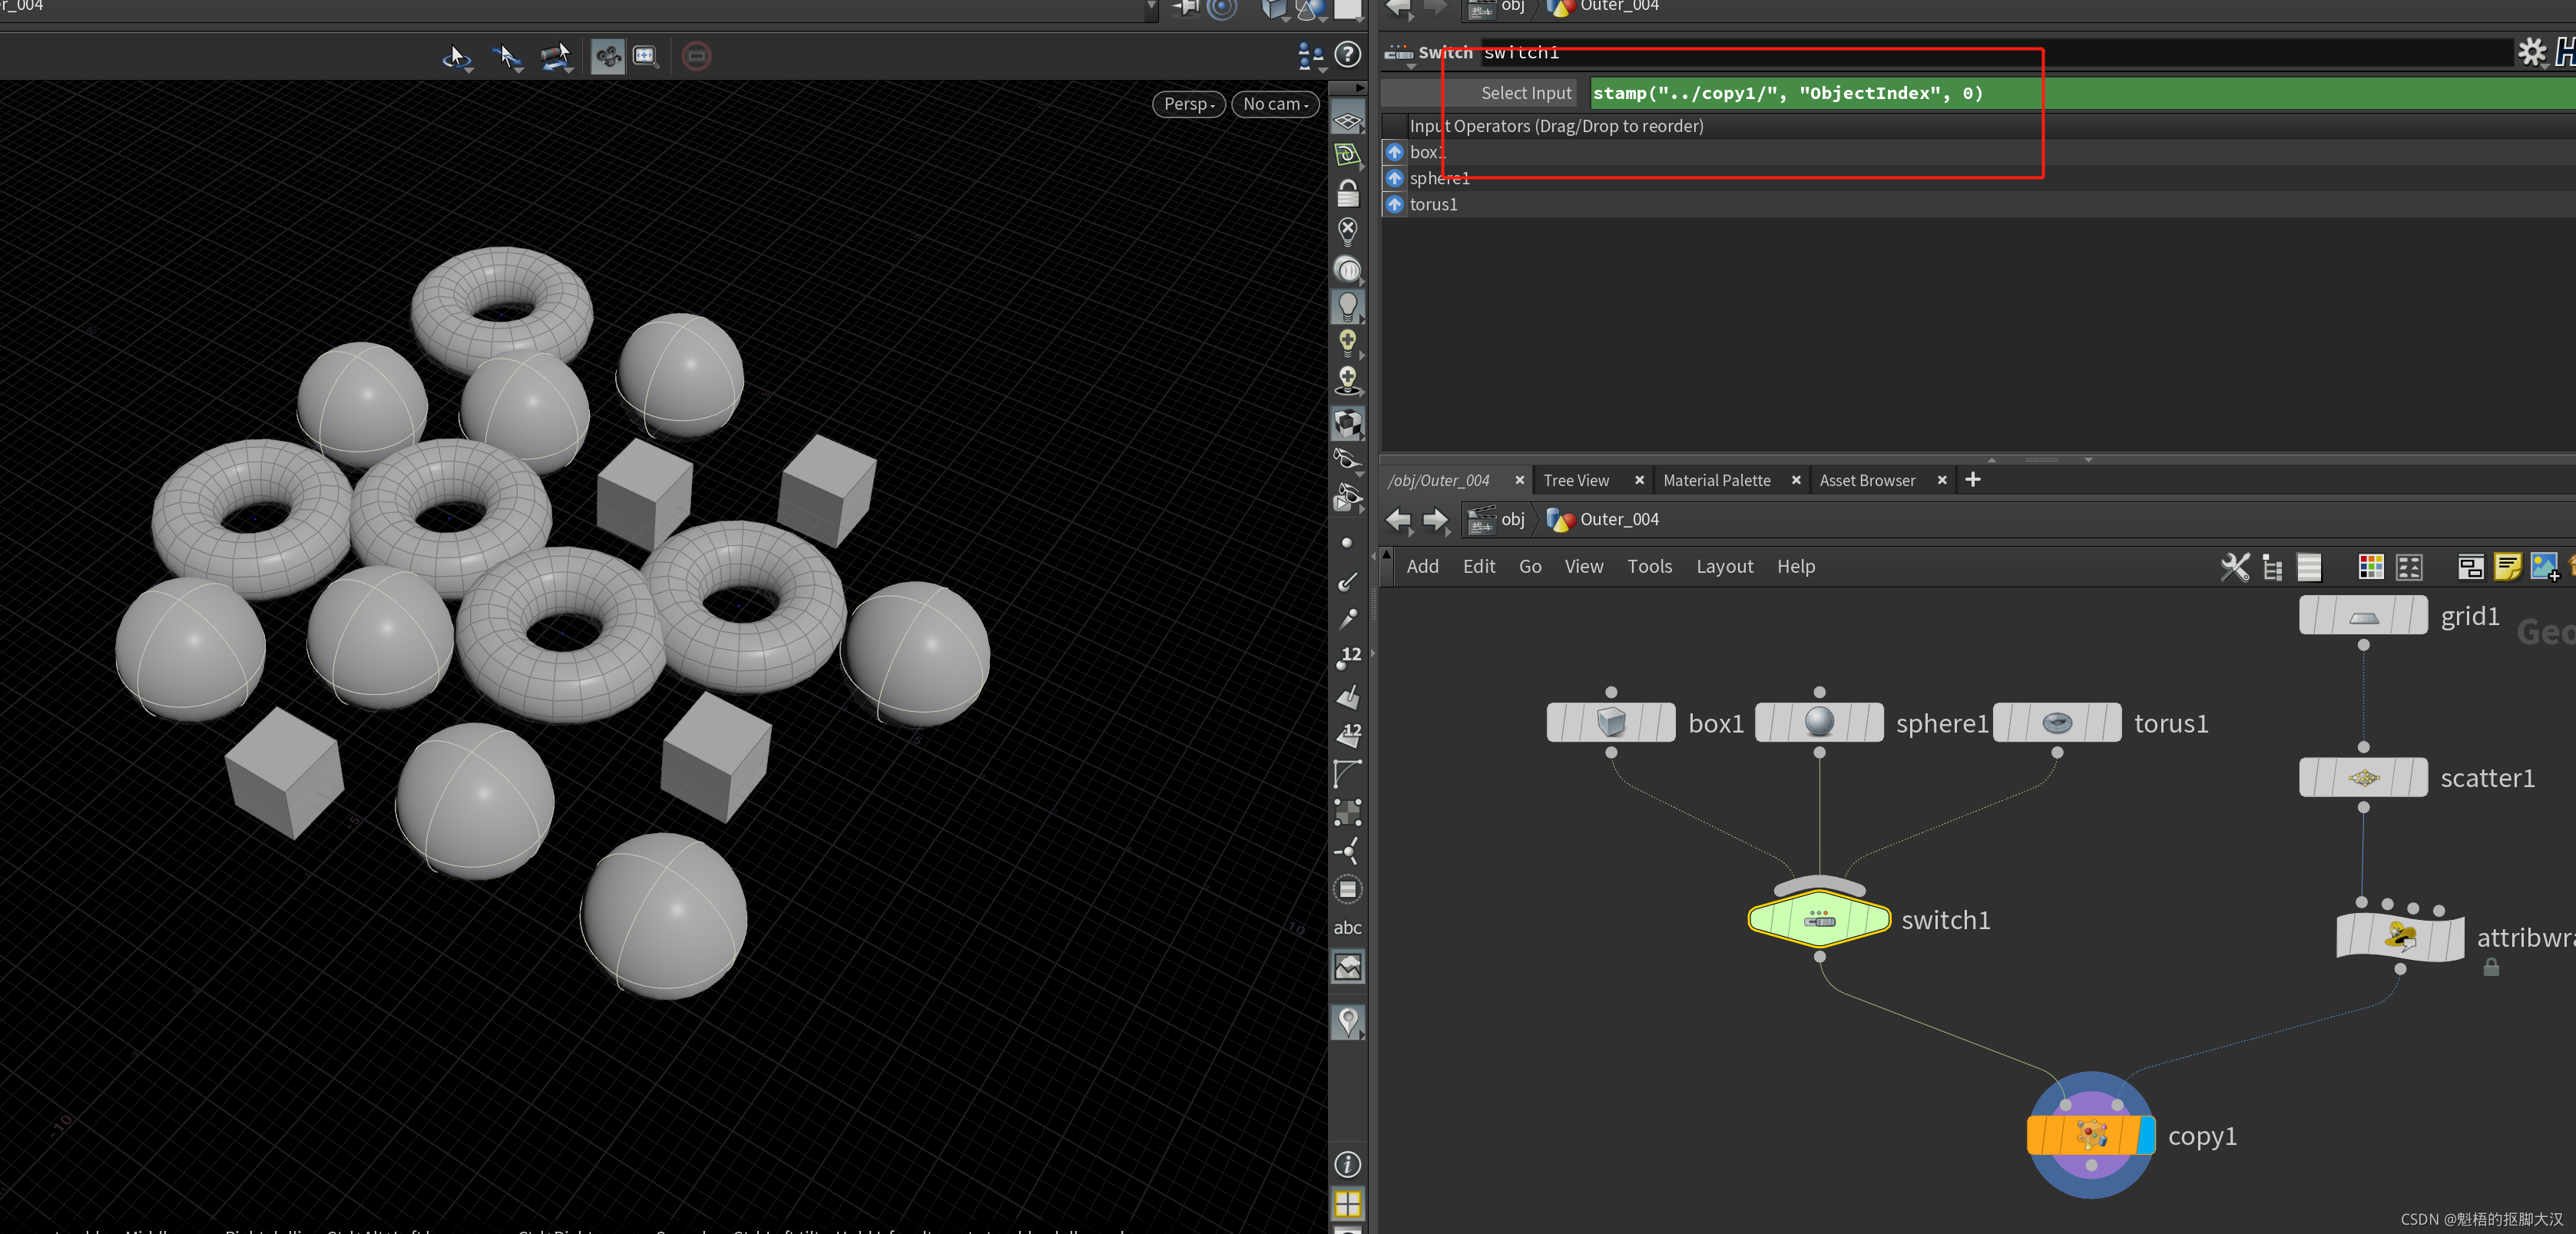This screenshot has height=1234, width=2576.
Task: Add a new pane tab with plus button
Action: (x=1972, y=480)
